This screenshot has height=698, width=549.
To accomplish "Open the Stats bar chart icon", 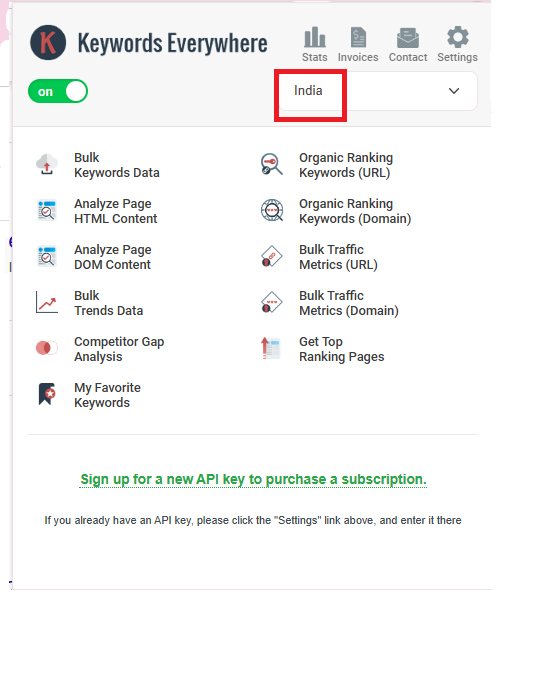I will (x=314, y=37).
